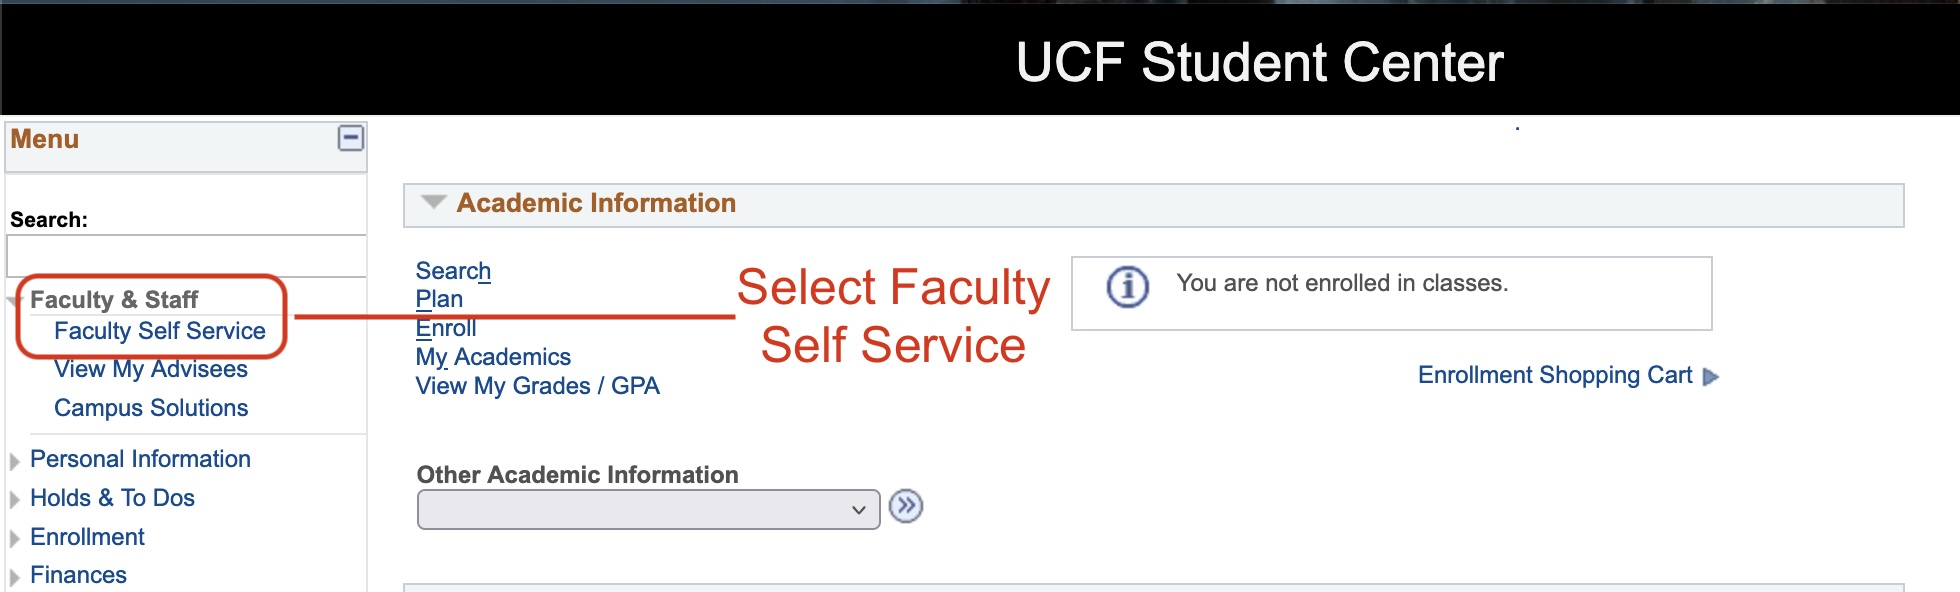Viewport: 1960px width, 592px height.
Task: Collapse the Menu panel using the minus icon
Action: [x=349, y=140]
